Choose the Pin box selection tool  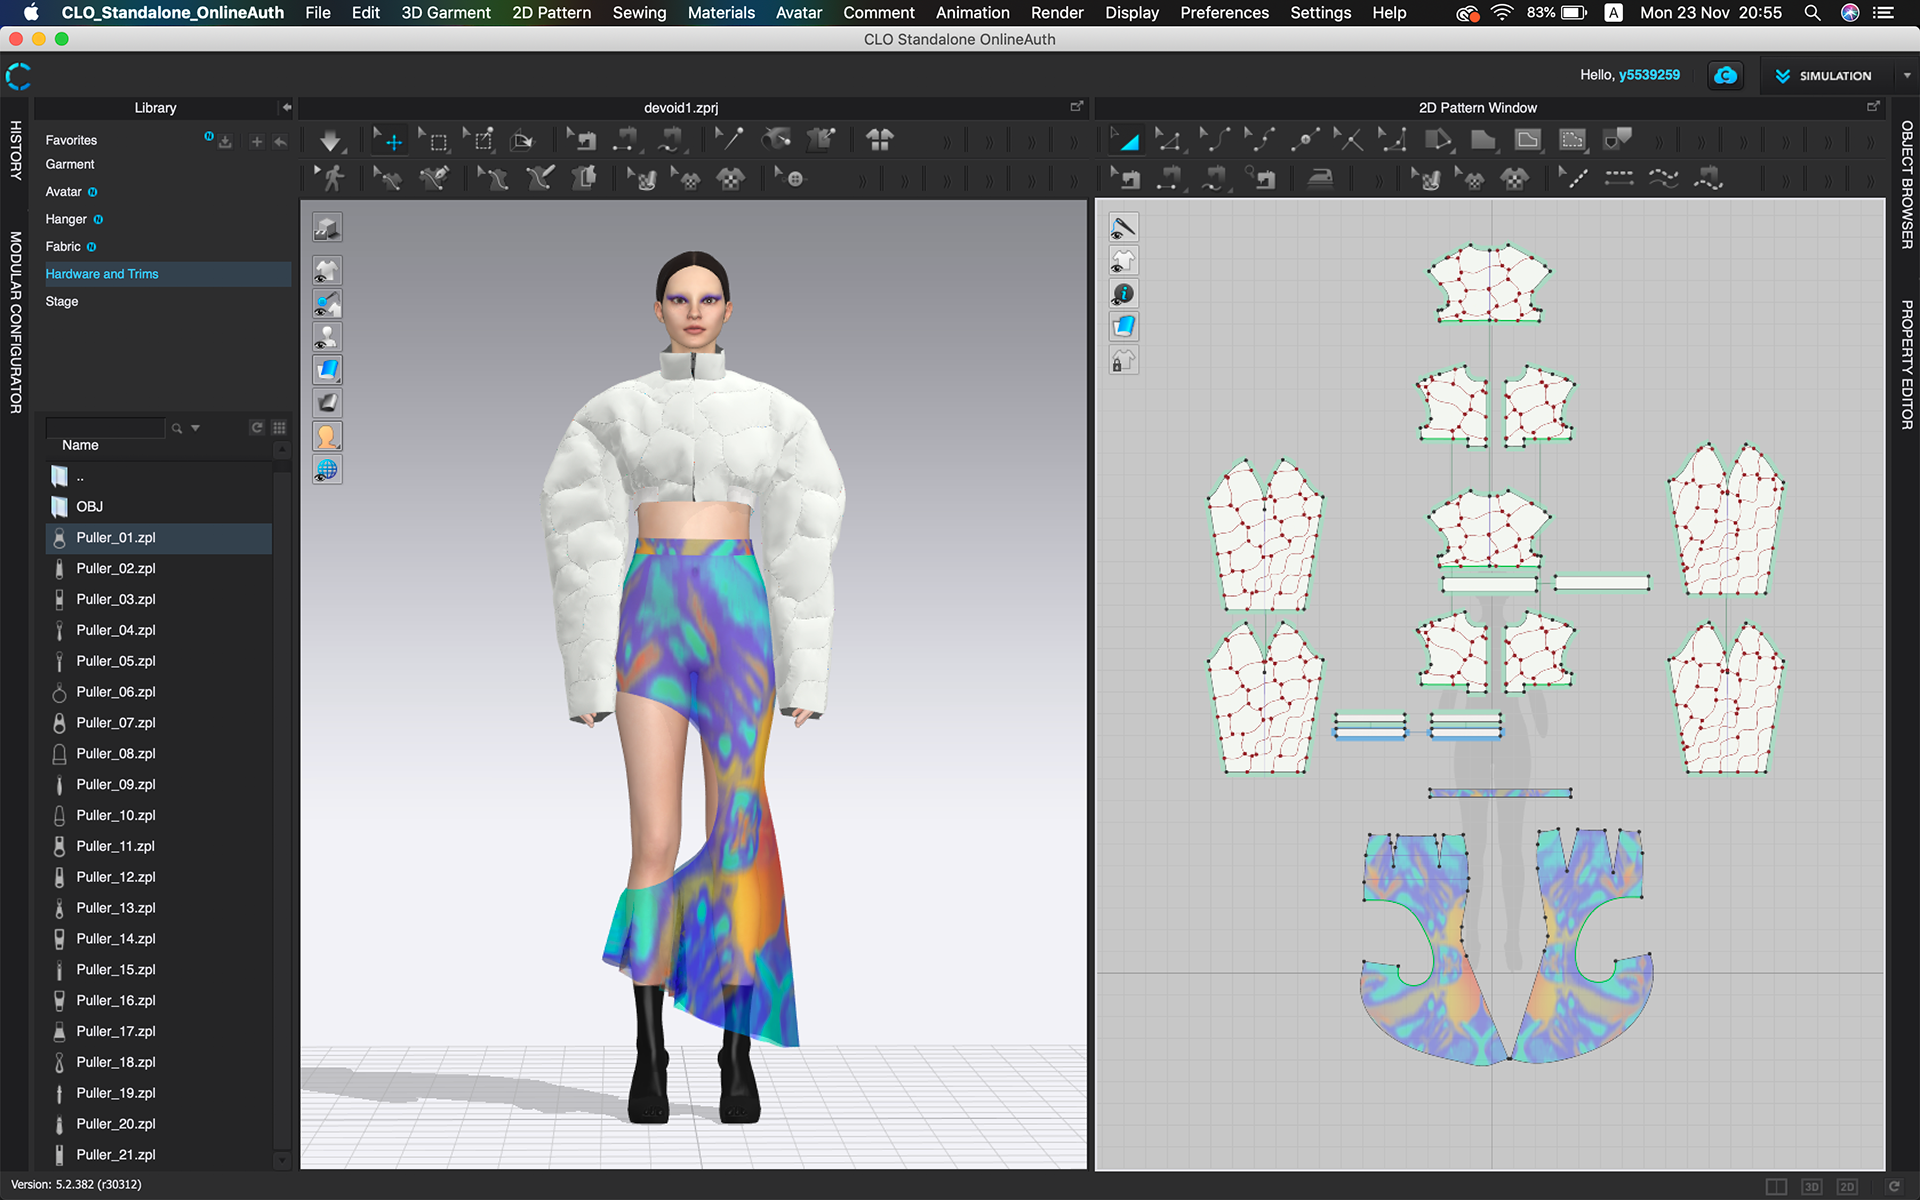pos(479,141)
